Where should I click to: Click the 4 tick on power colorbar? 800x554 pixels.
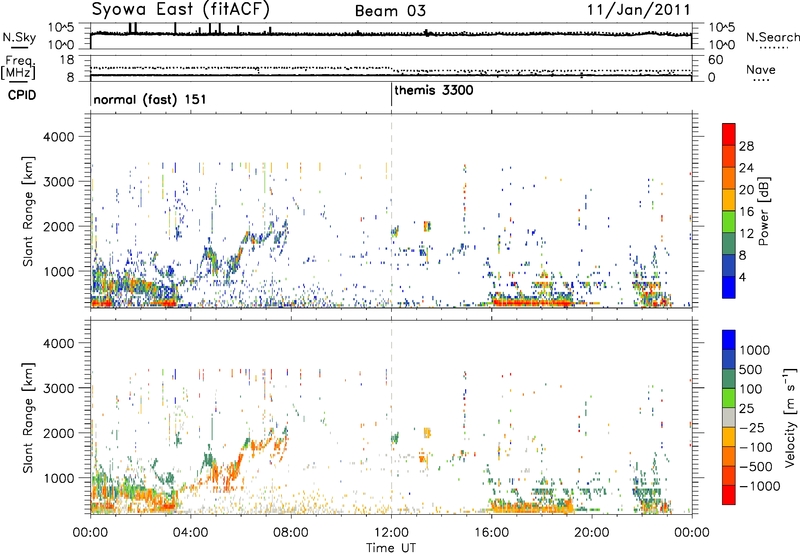pos(742,277)
